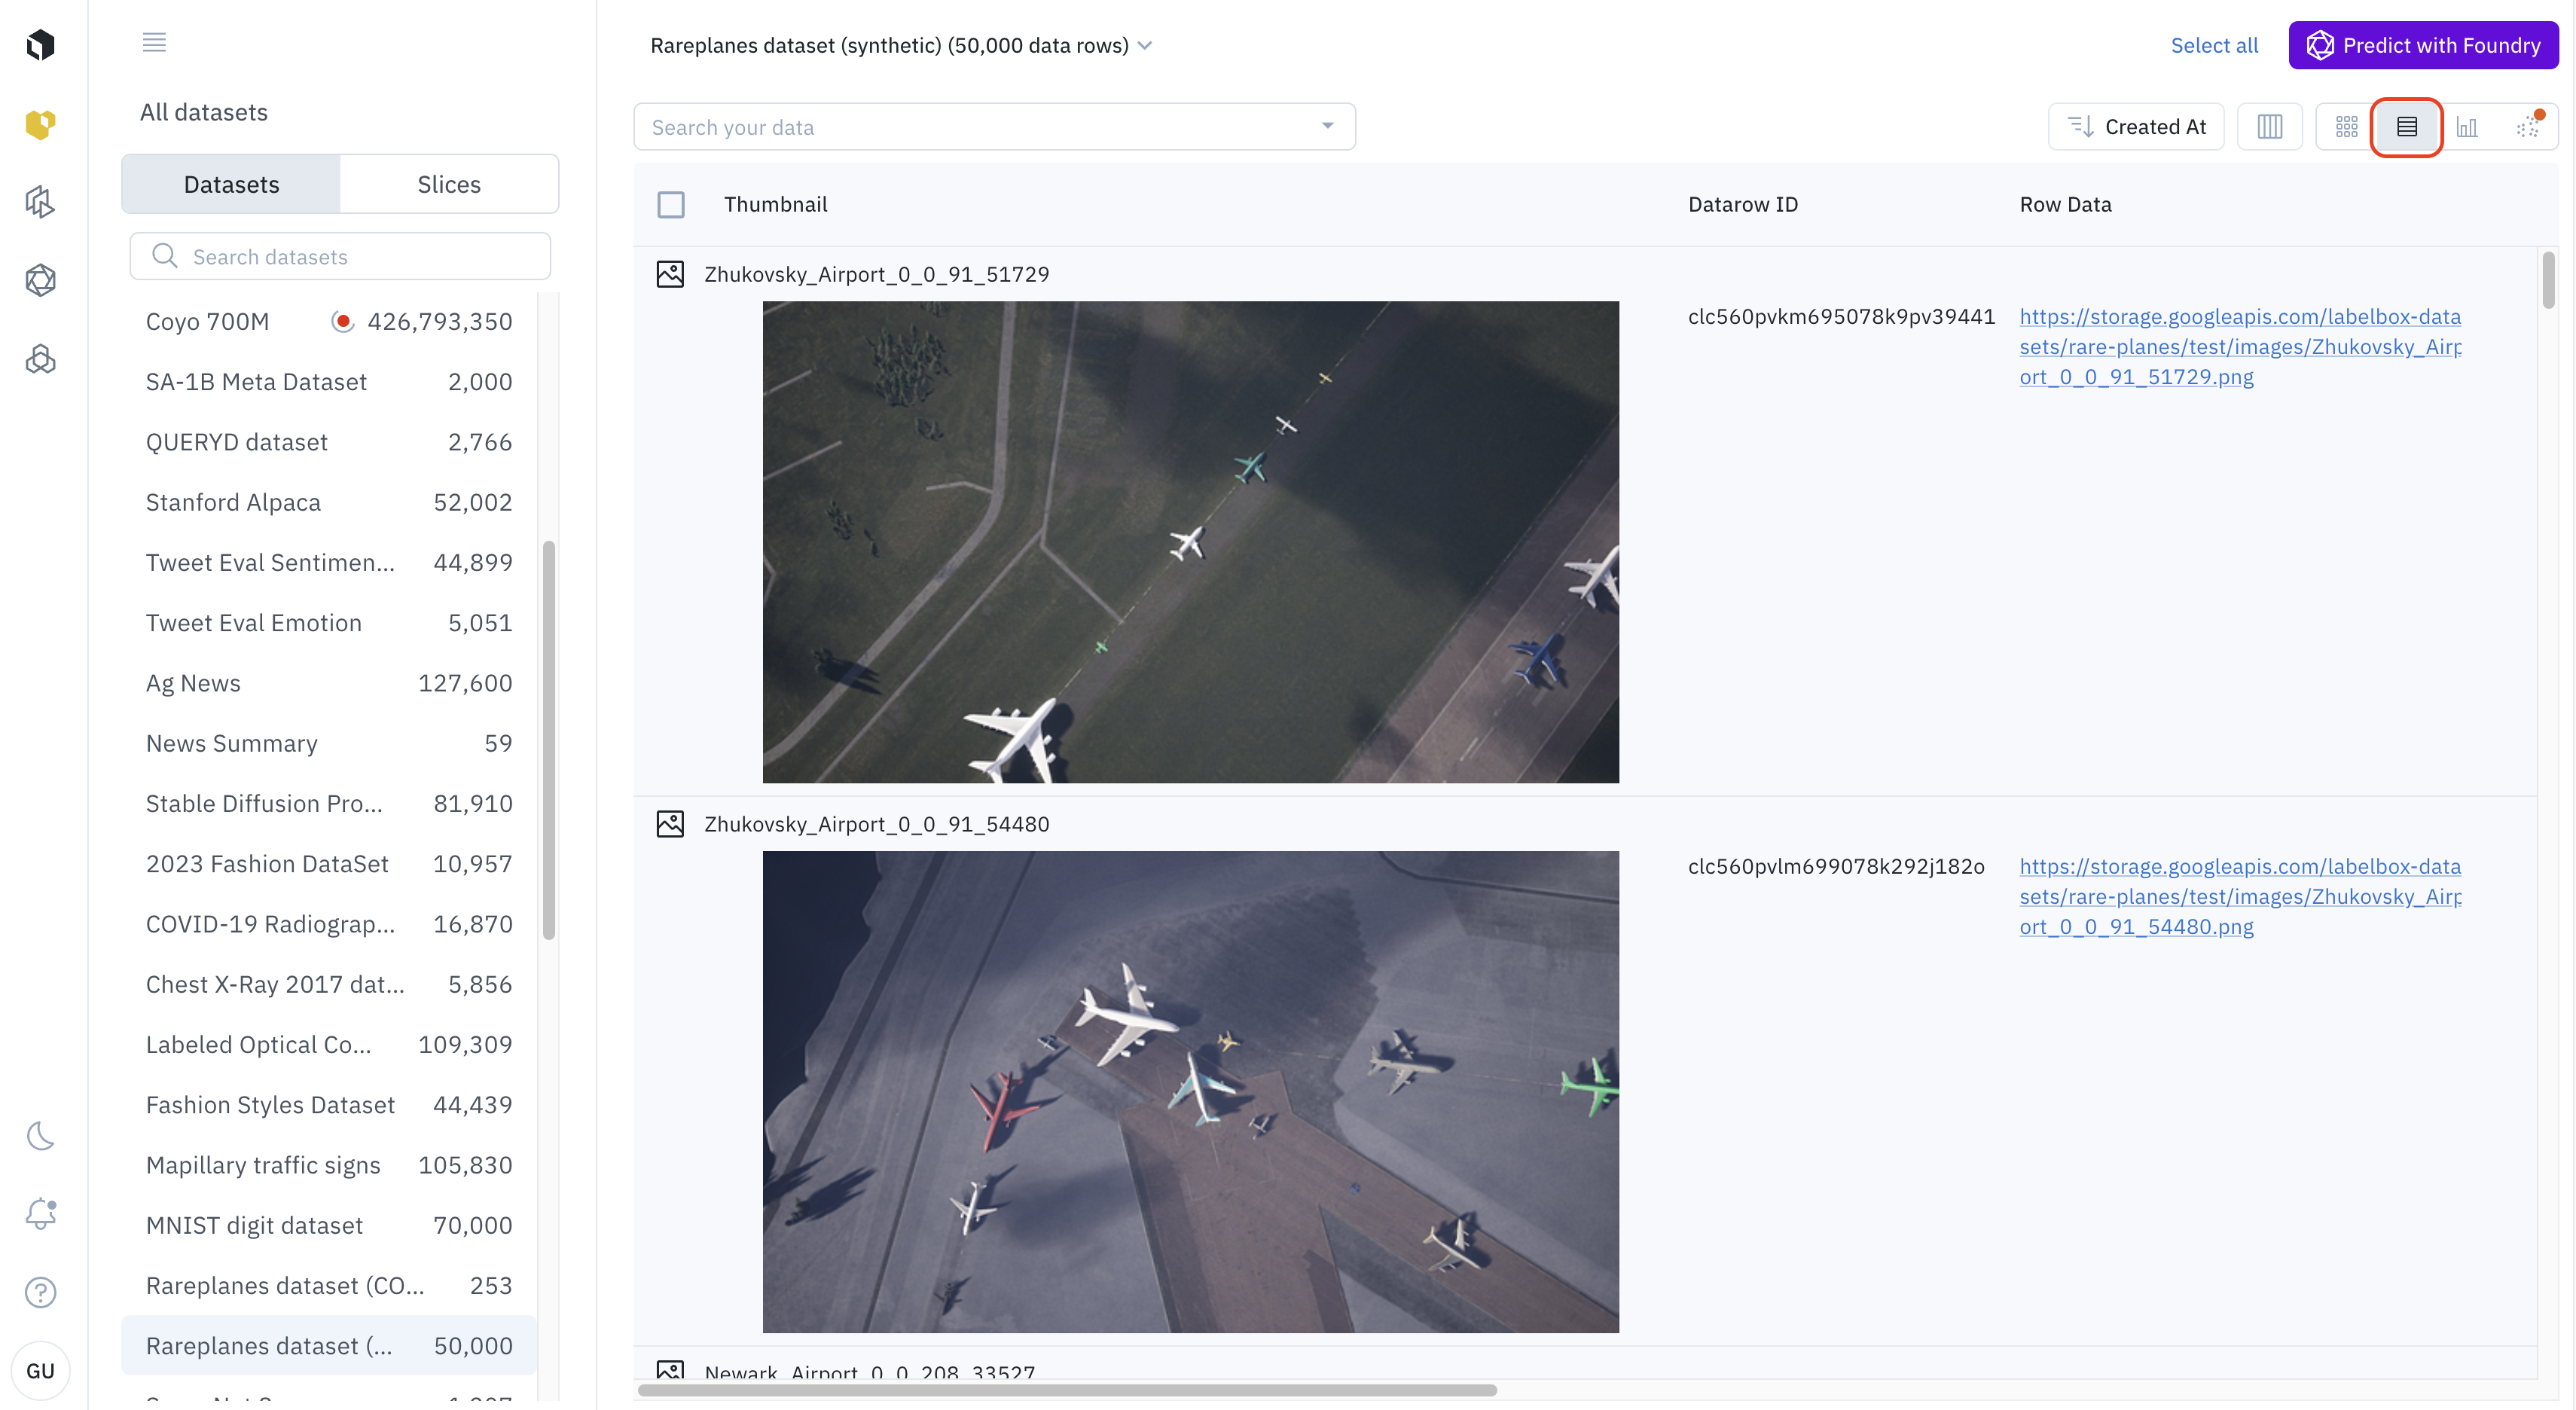Open first airport thumbnail with green field
2576x1410 pixels.
coord(1190,542)
